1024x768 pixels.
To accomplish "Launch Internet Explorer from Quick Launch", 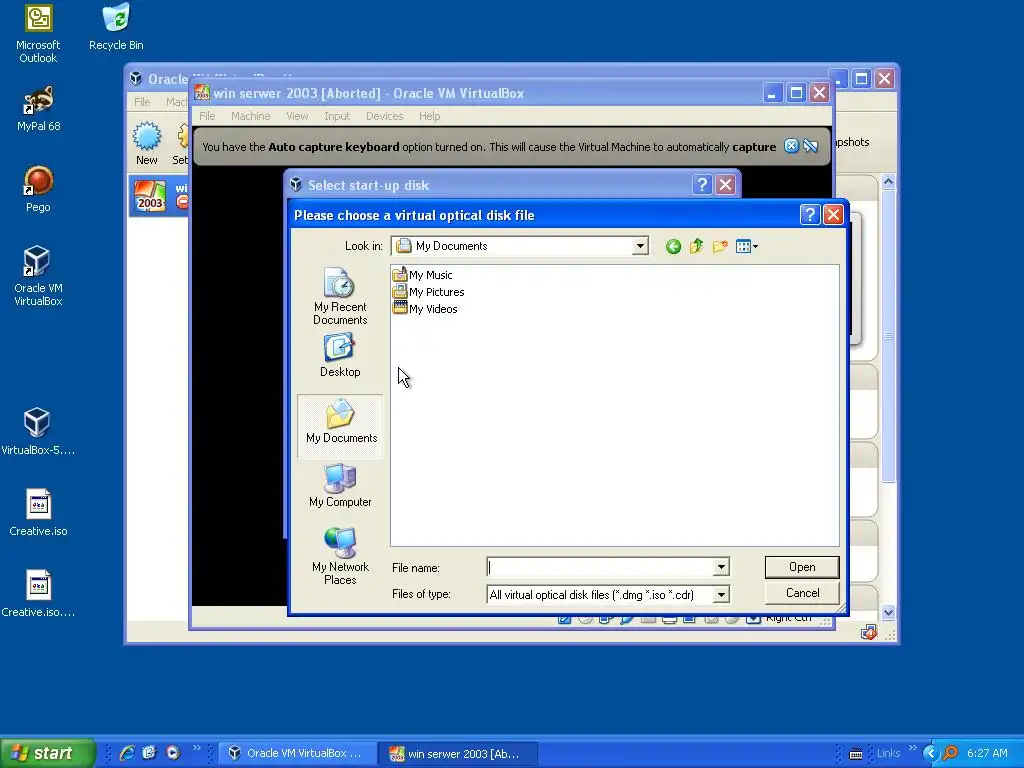I will pyautogui.click(x=127, y=753).
